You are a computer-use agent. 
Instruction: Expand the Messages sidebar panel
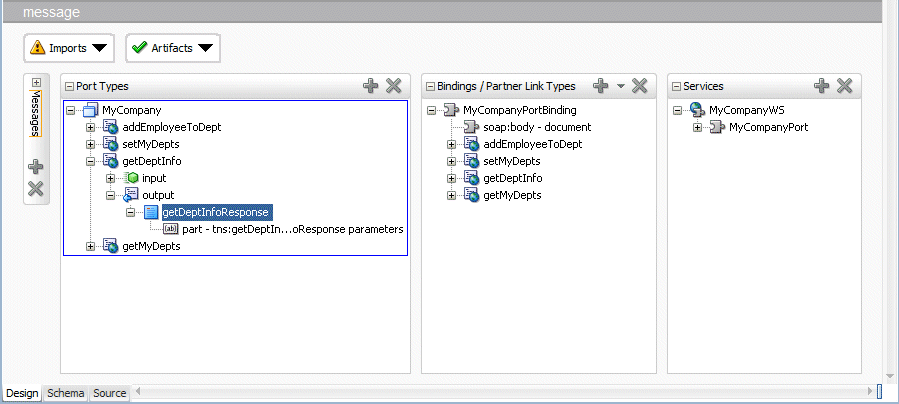point(36,83)
